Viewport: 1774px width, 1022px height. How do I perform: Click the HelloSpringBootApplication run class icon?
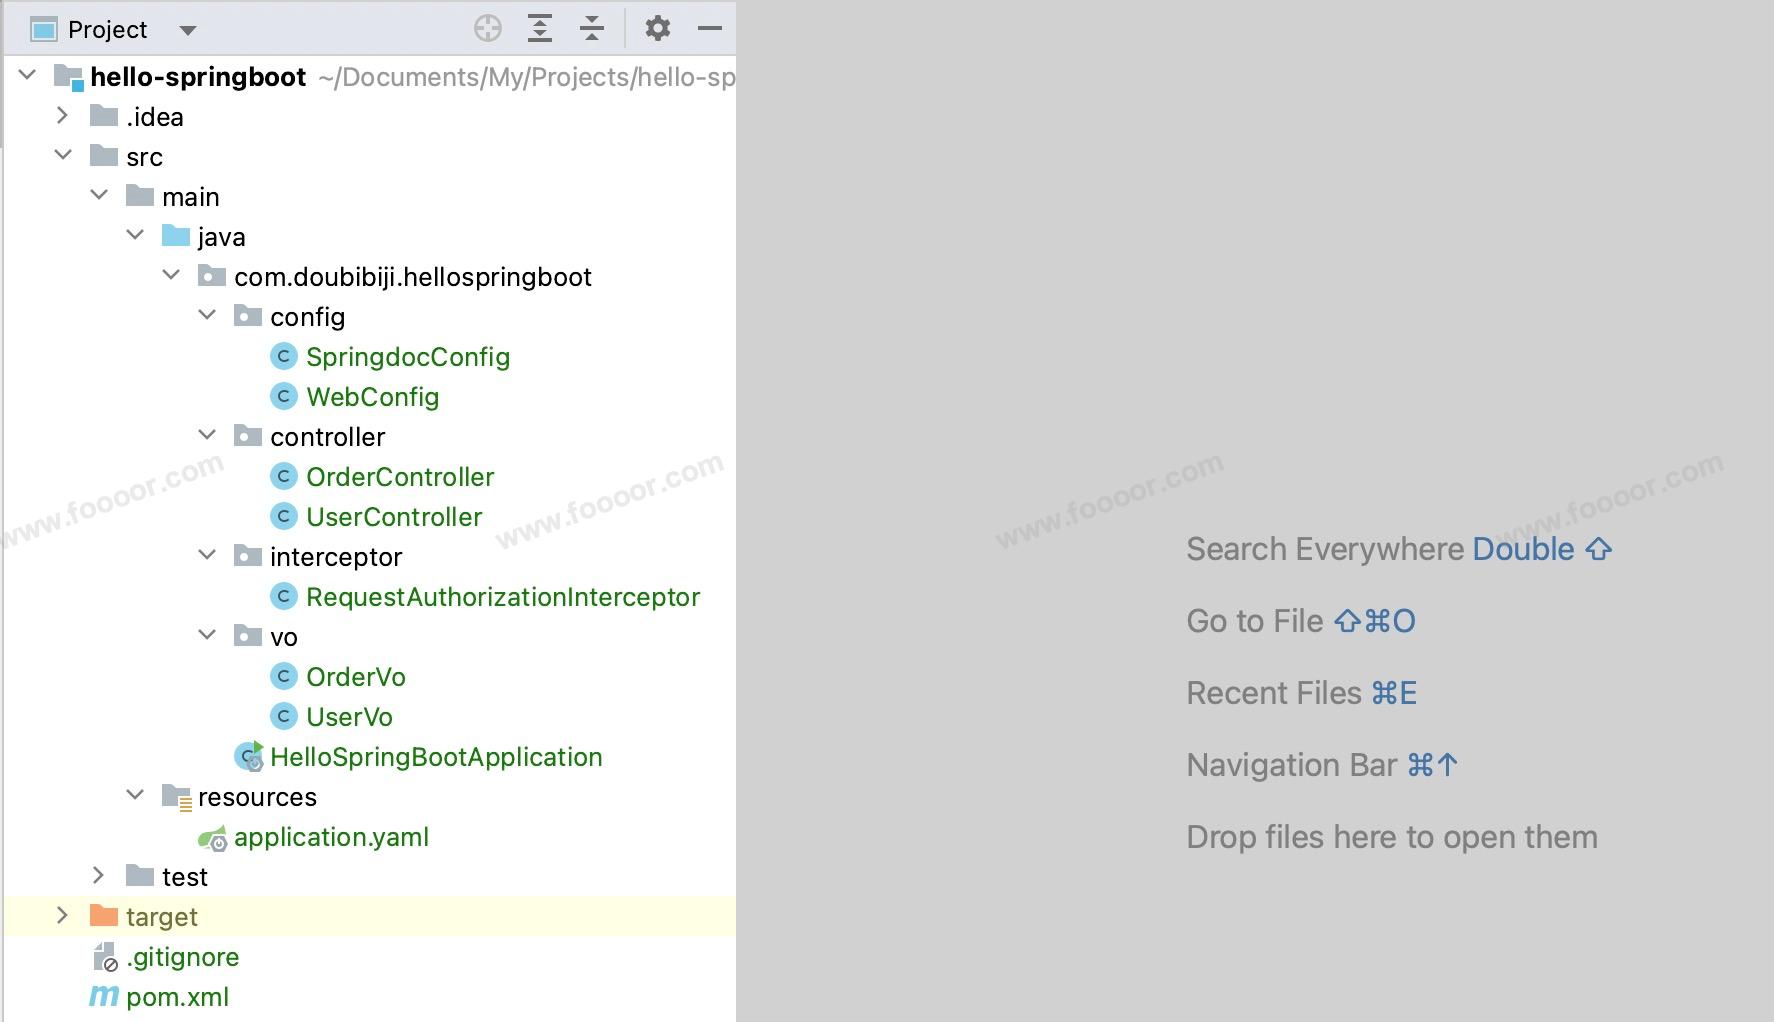pos(249,757)
